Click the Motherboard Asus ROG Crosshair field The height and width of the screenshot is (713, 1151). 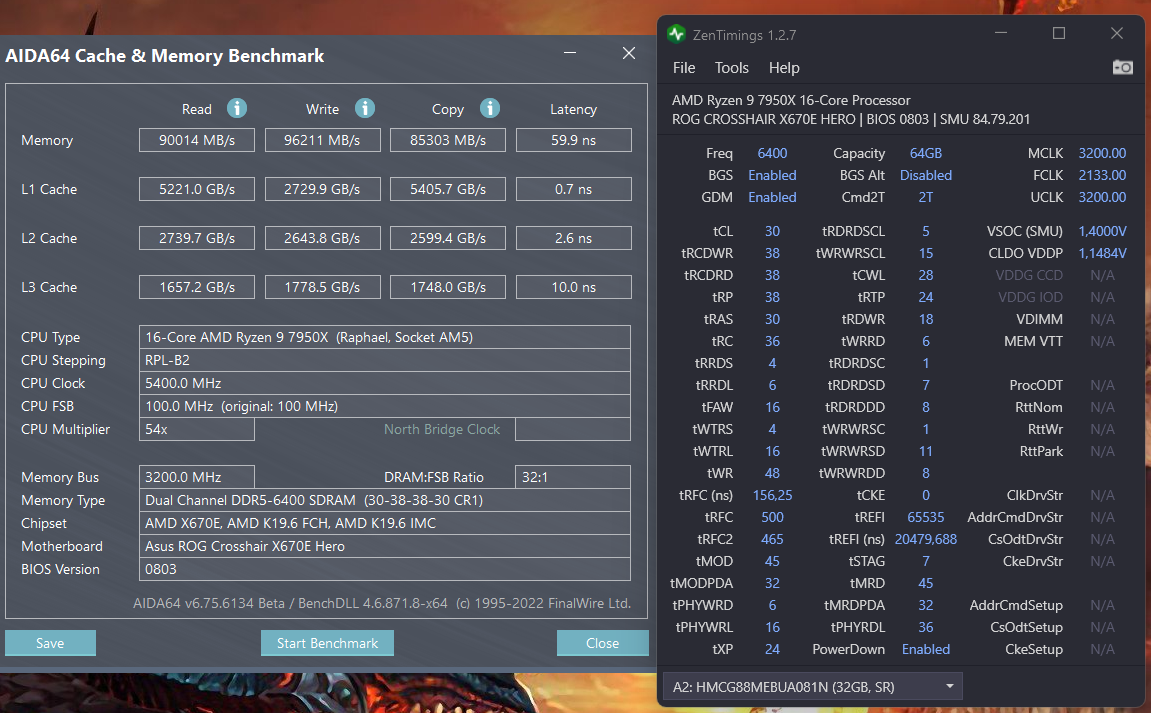[385, 546]
